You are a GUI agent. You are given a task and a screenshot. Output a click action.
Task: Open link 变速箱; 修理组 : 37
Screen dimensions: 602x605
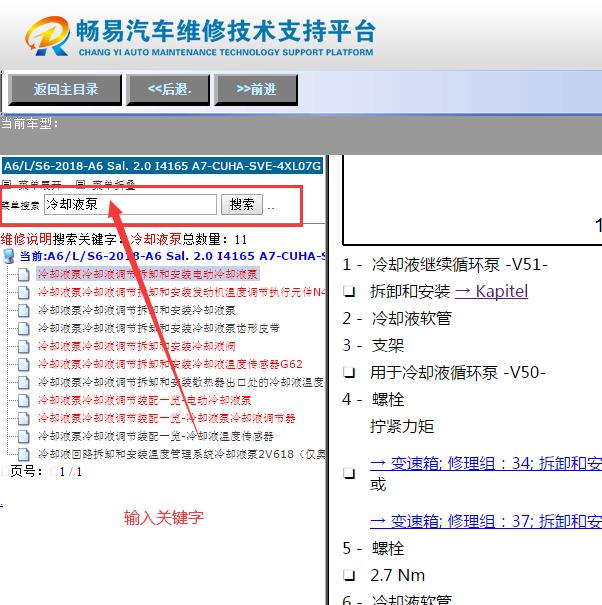coord(486,522)
